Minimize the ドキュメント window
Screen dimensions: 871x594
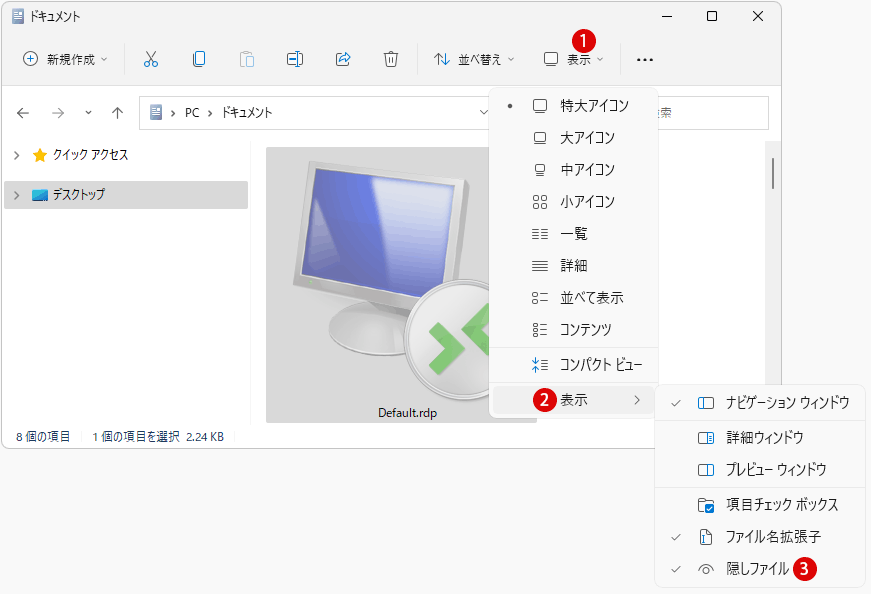667,16
